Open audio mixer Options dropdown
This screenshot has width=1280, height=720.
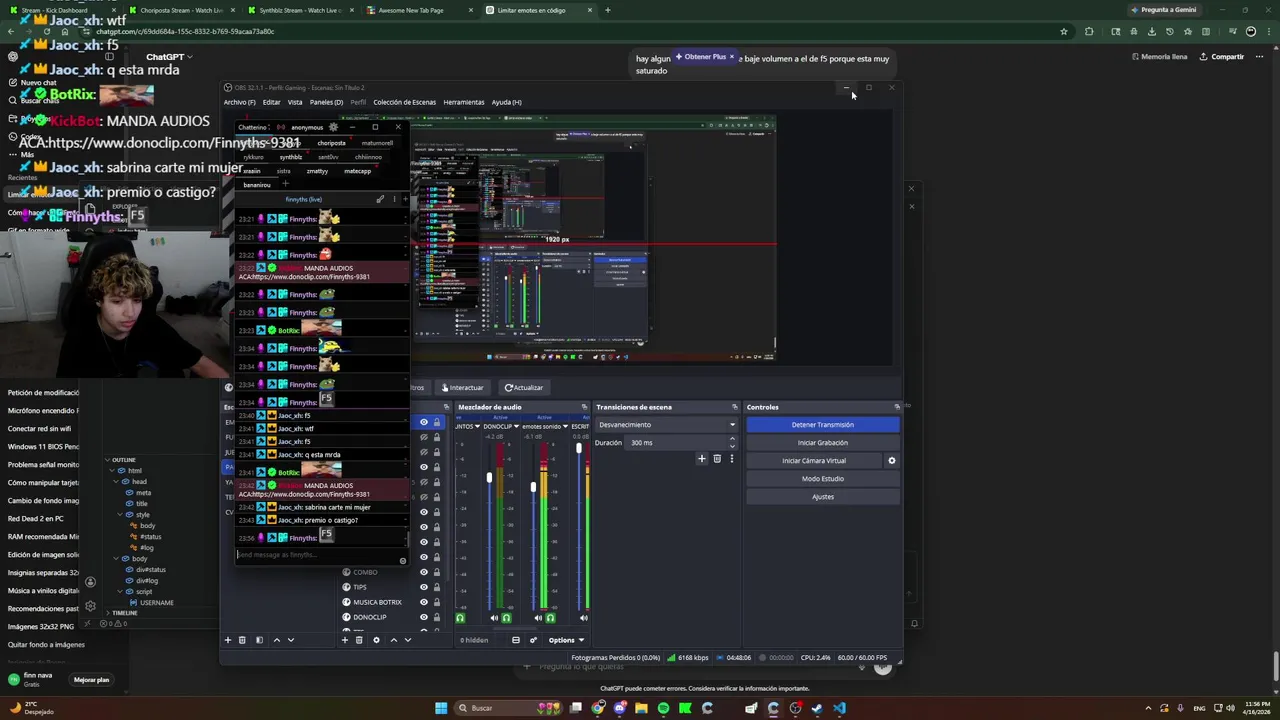click(566, 640)
